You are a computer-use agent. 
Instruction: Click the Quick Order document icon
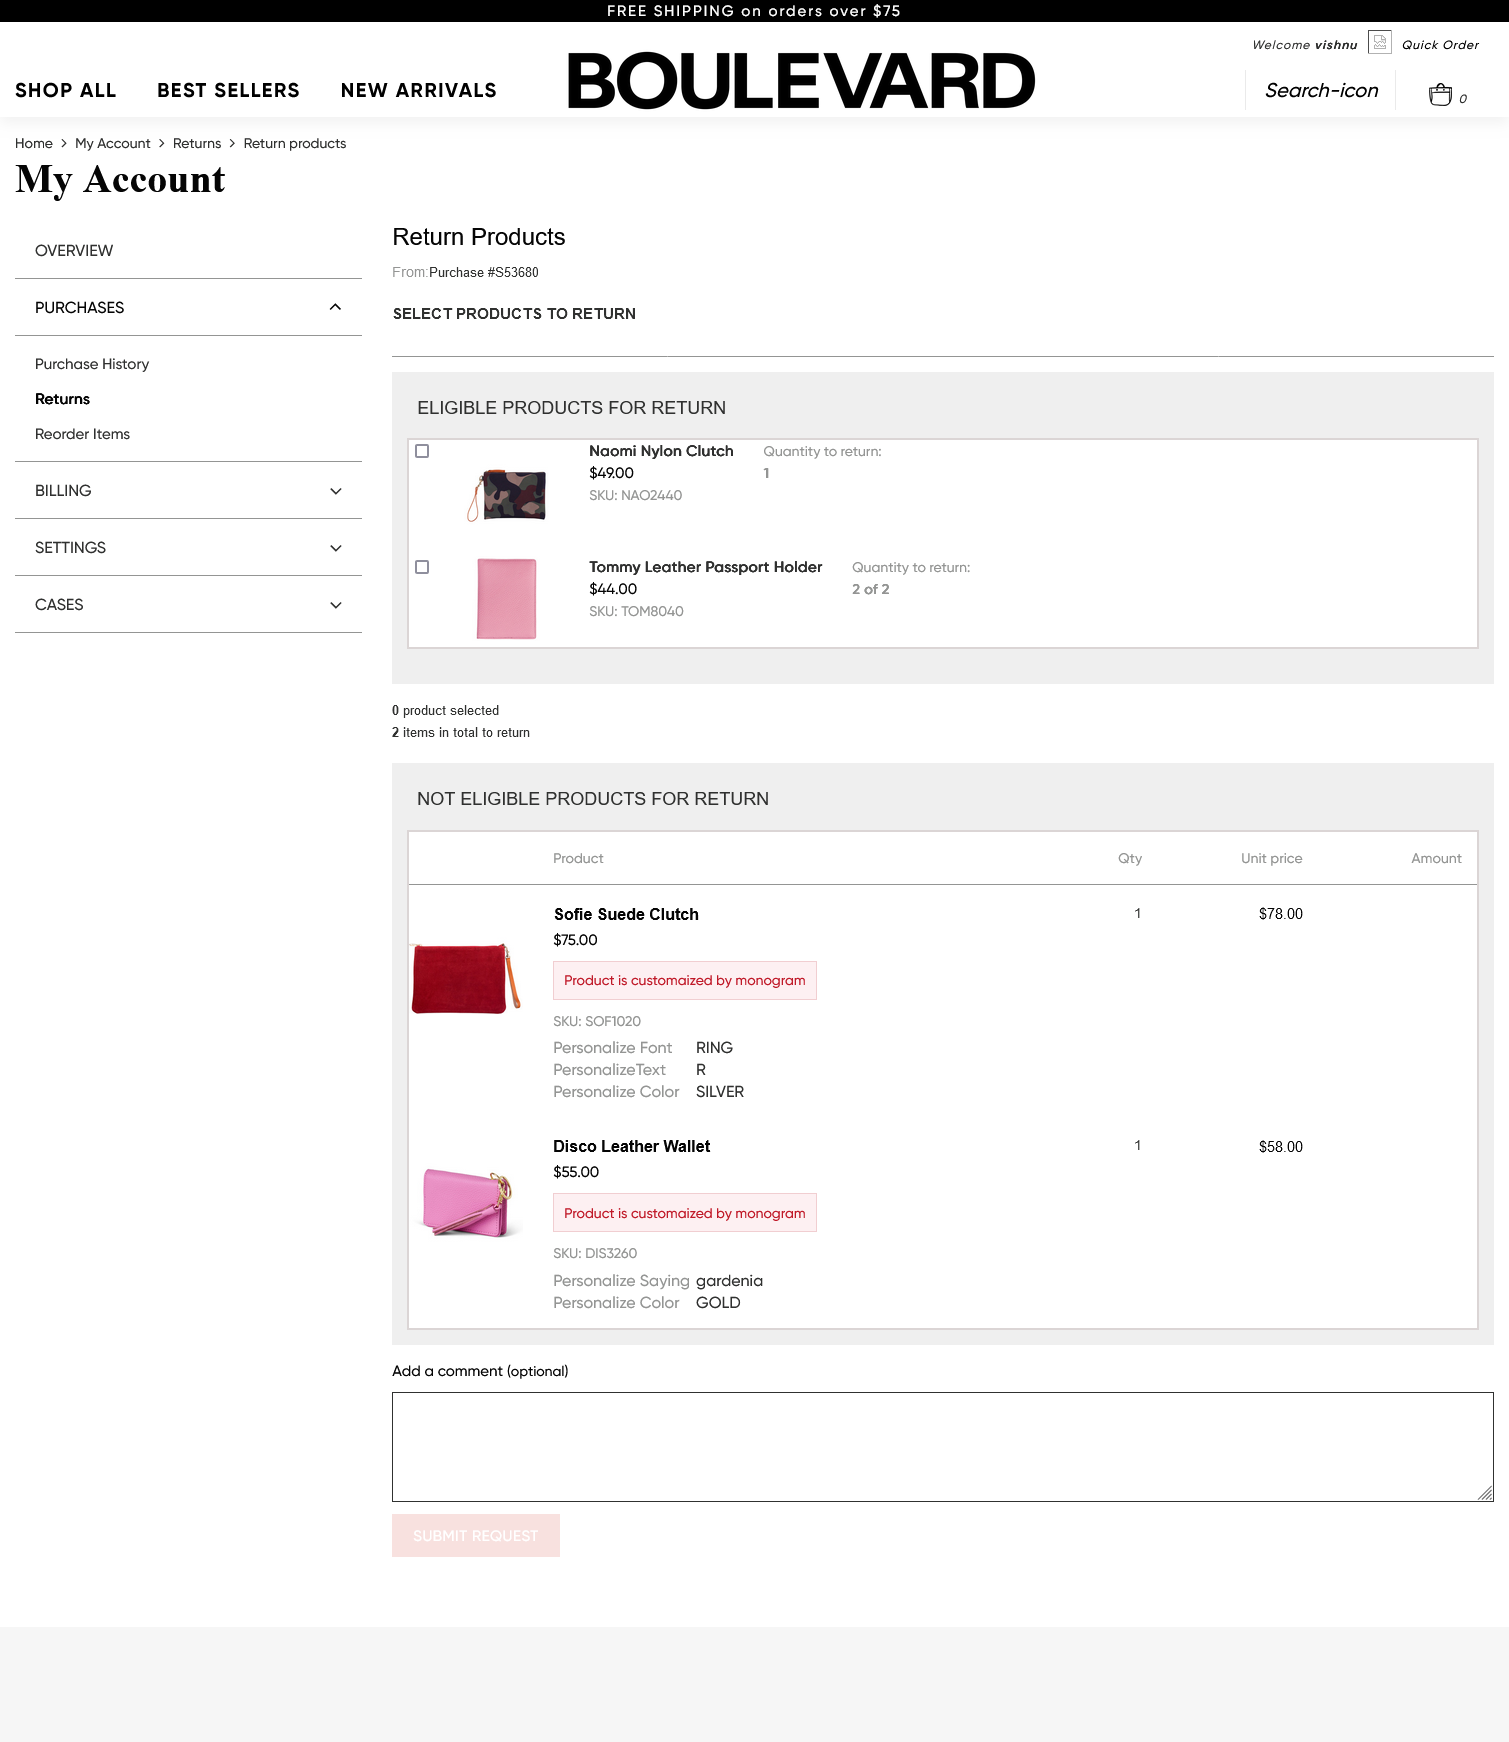coord(1379,42)
